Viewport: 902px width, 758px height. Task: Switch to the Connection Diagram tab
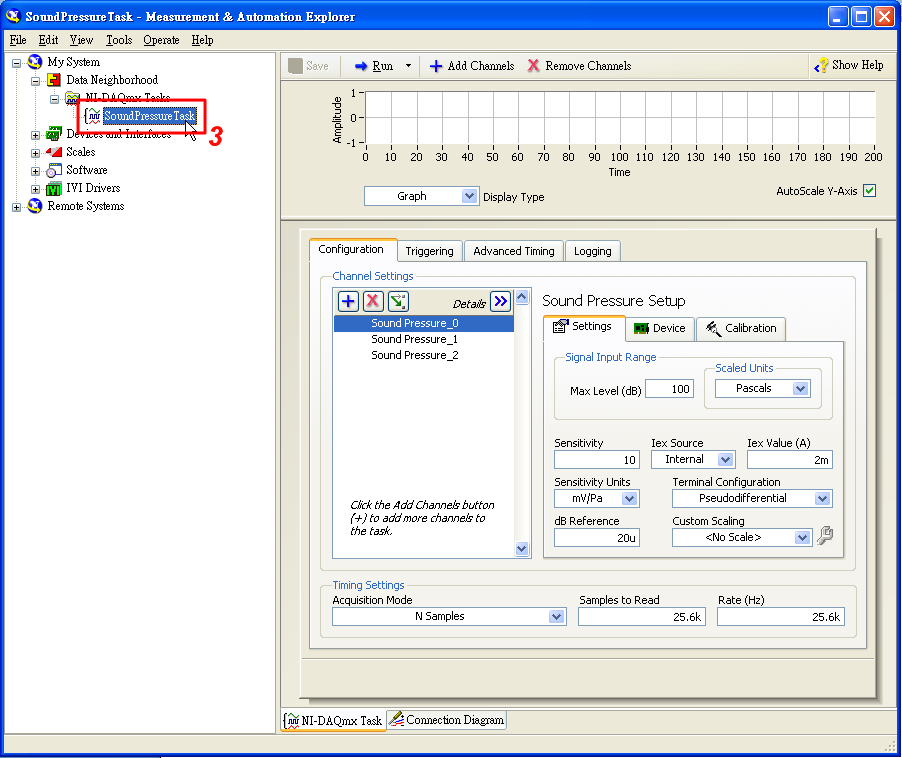click(x=447, y=720)
